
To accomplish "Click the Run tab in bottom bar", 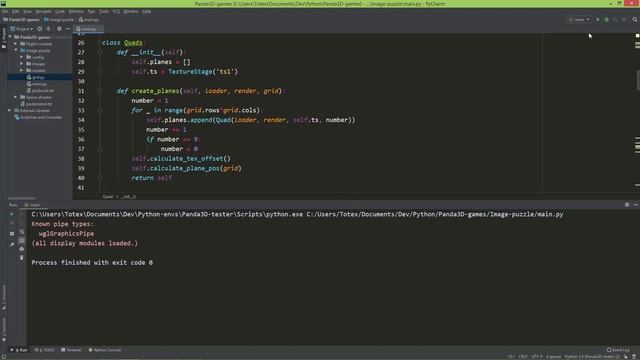I will click(19, 350).
